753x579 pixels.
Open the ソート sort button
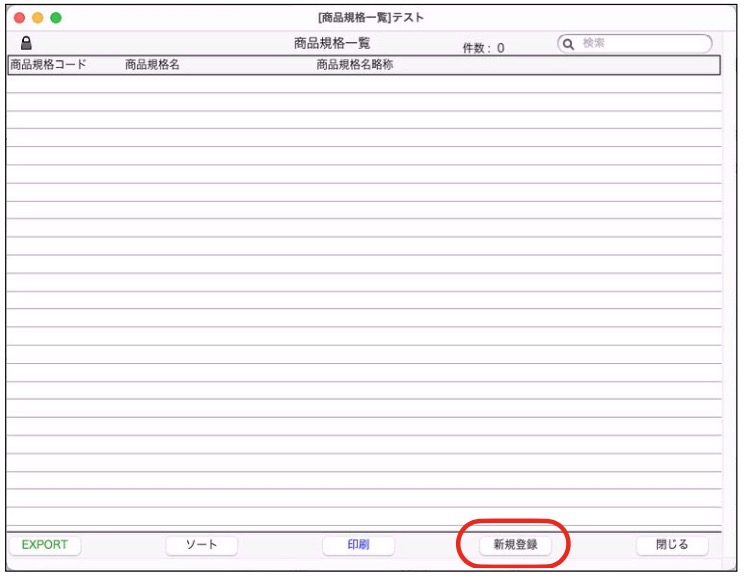coord(201,545)
